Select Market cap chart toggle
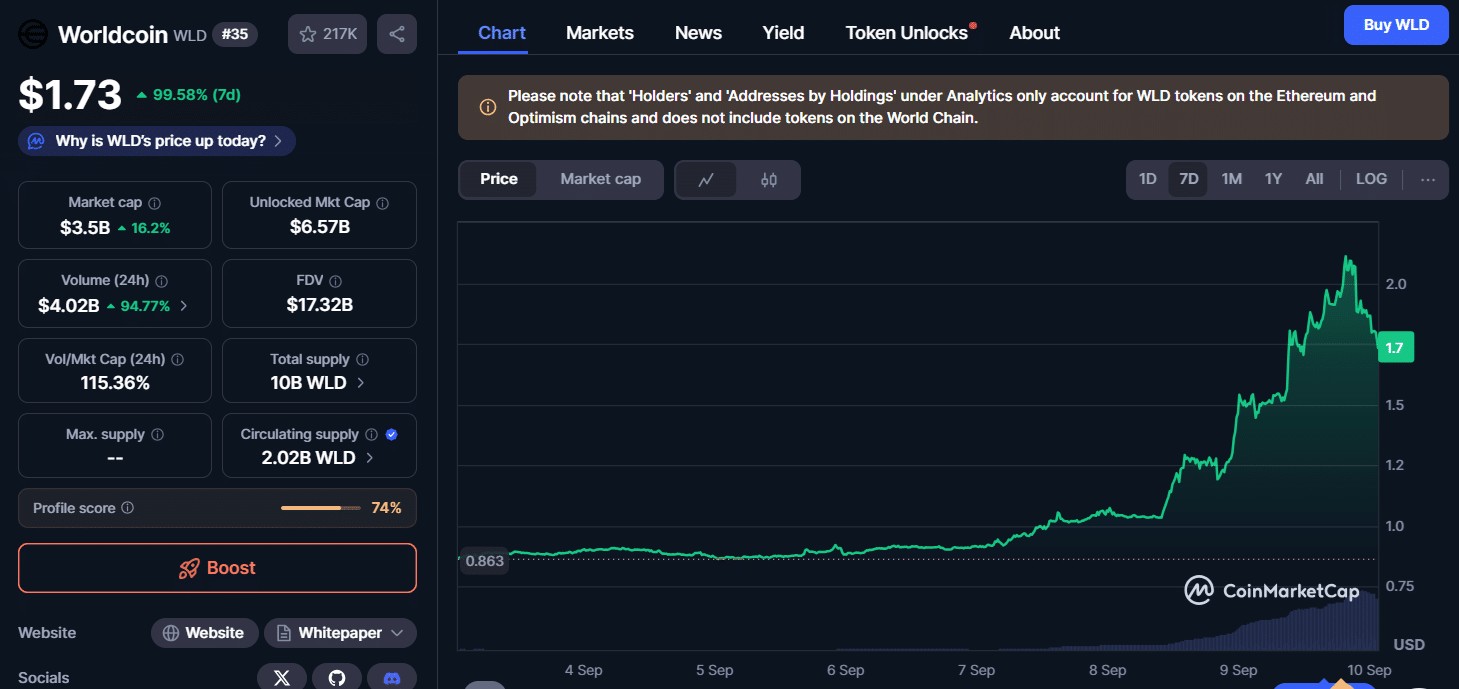The width and height of the screenshot is (1459, 689). [x=600, y=179]
